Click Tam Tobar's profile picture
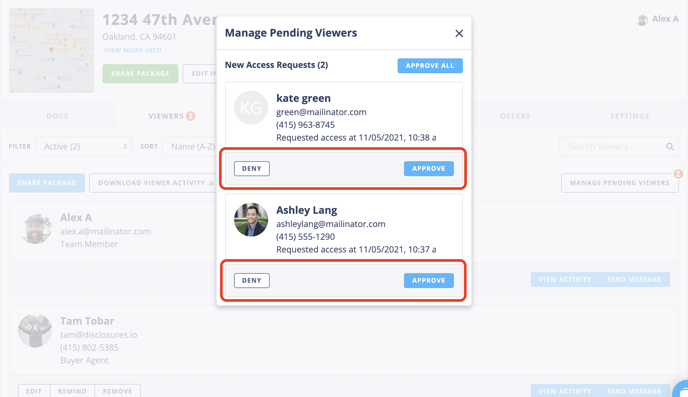This screenshot has width=688, height=397. click(x=35, y=331)
